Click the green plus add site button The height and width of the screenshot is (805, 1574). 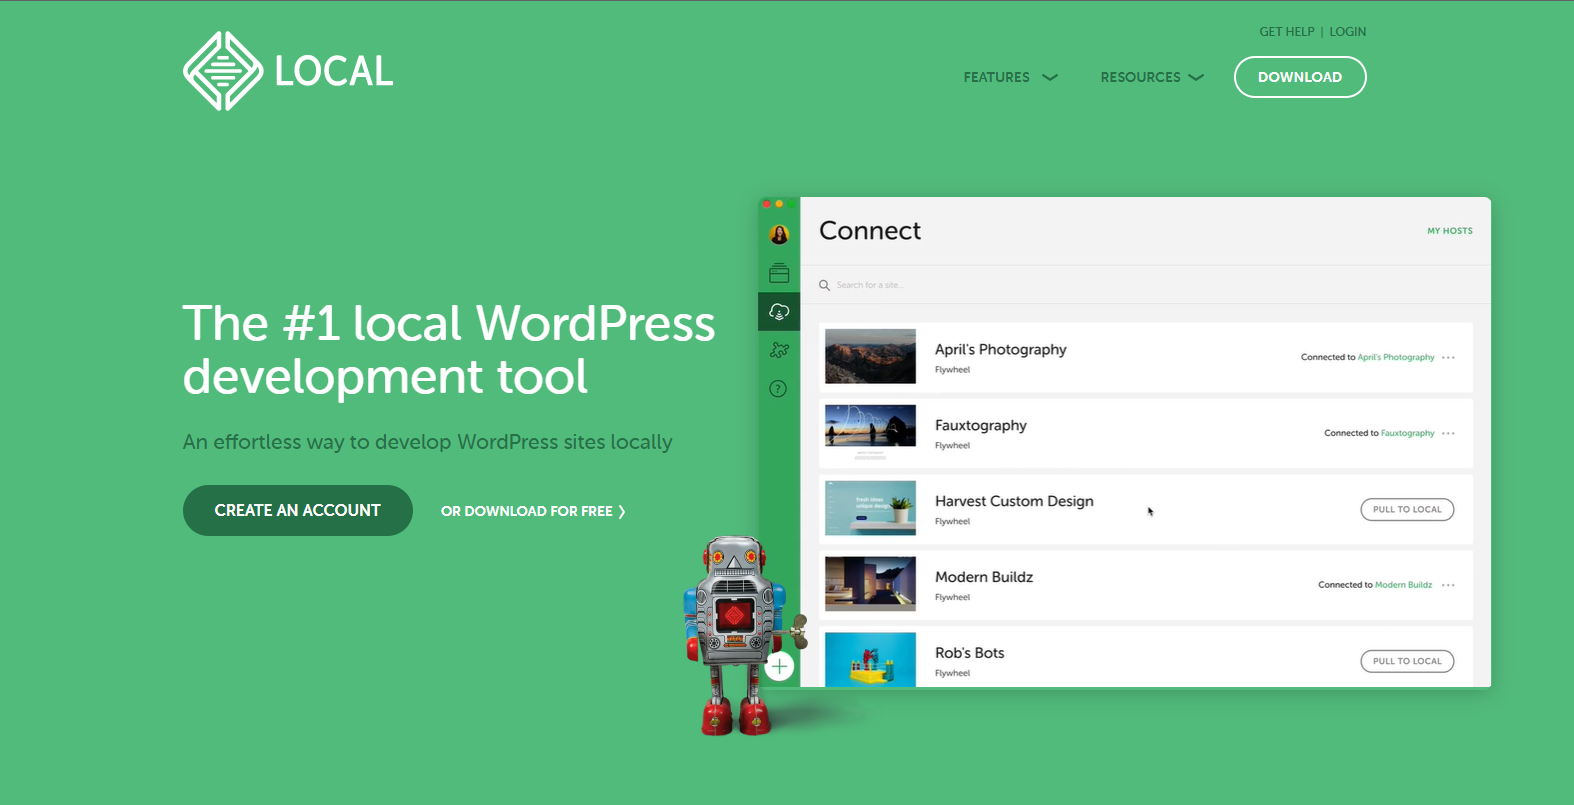coord(780,666)
